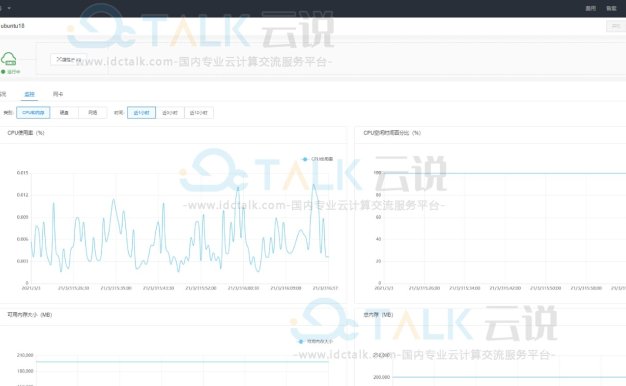626x386 pixels.
Task: Click the 200,000 label on the total memory chart
Action: [381, 377]
